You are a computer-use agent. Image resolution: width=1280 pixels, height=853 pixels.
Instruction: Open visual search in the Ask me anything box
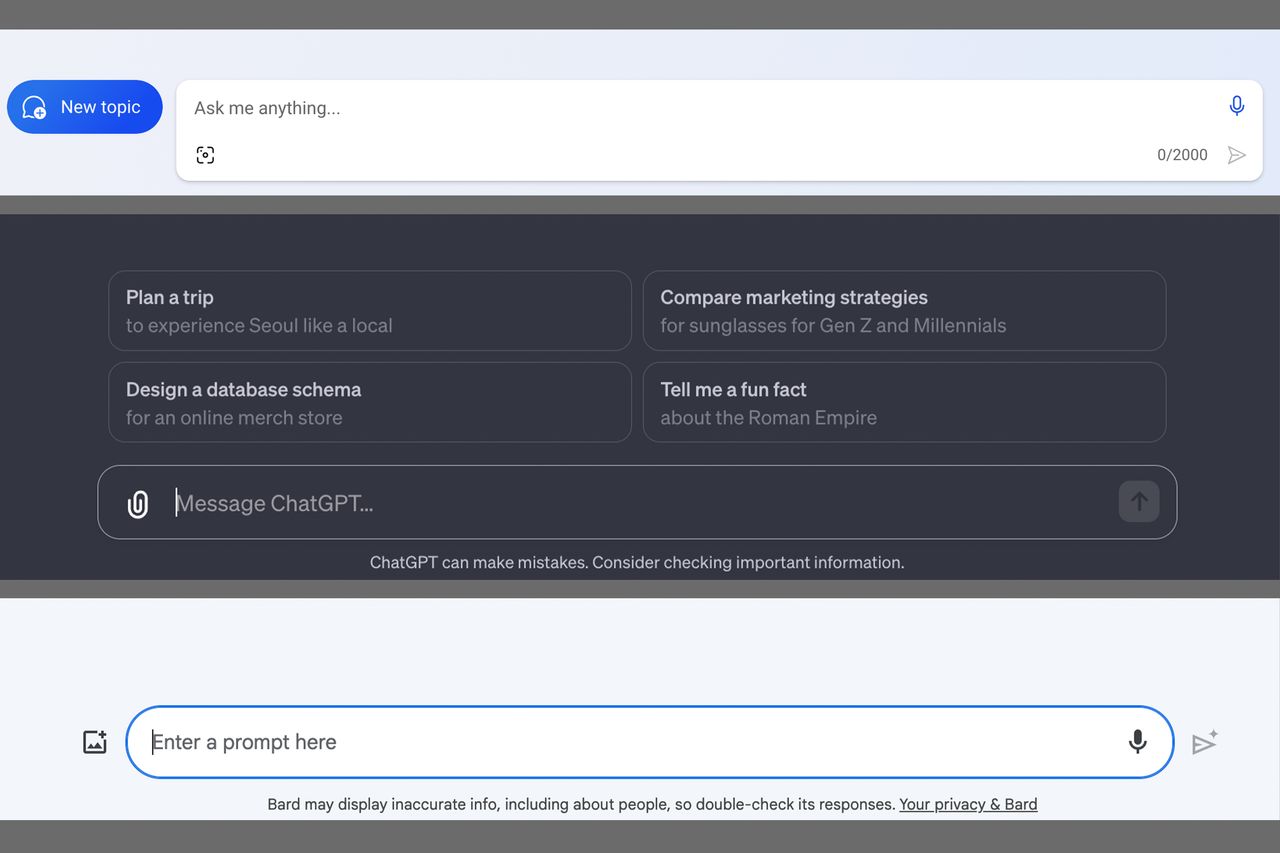[x=205, y=155]
